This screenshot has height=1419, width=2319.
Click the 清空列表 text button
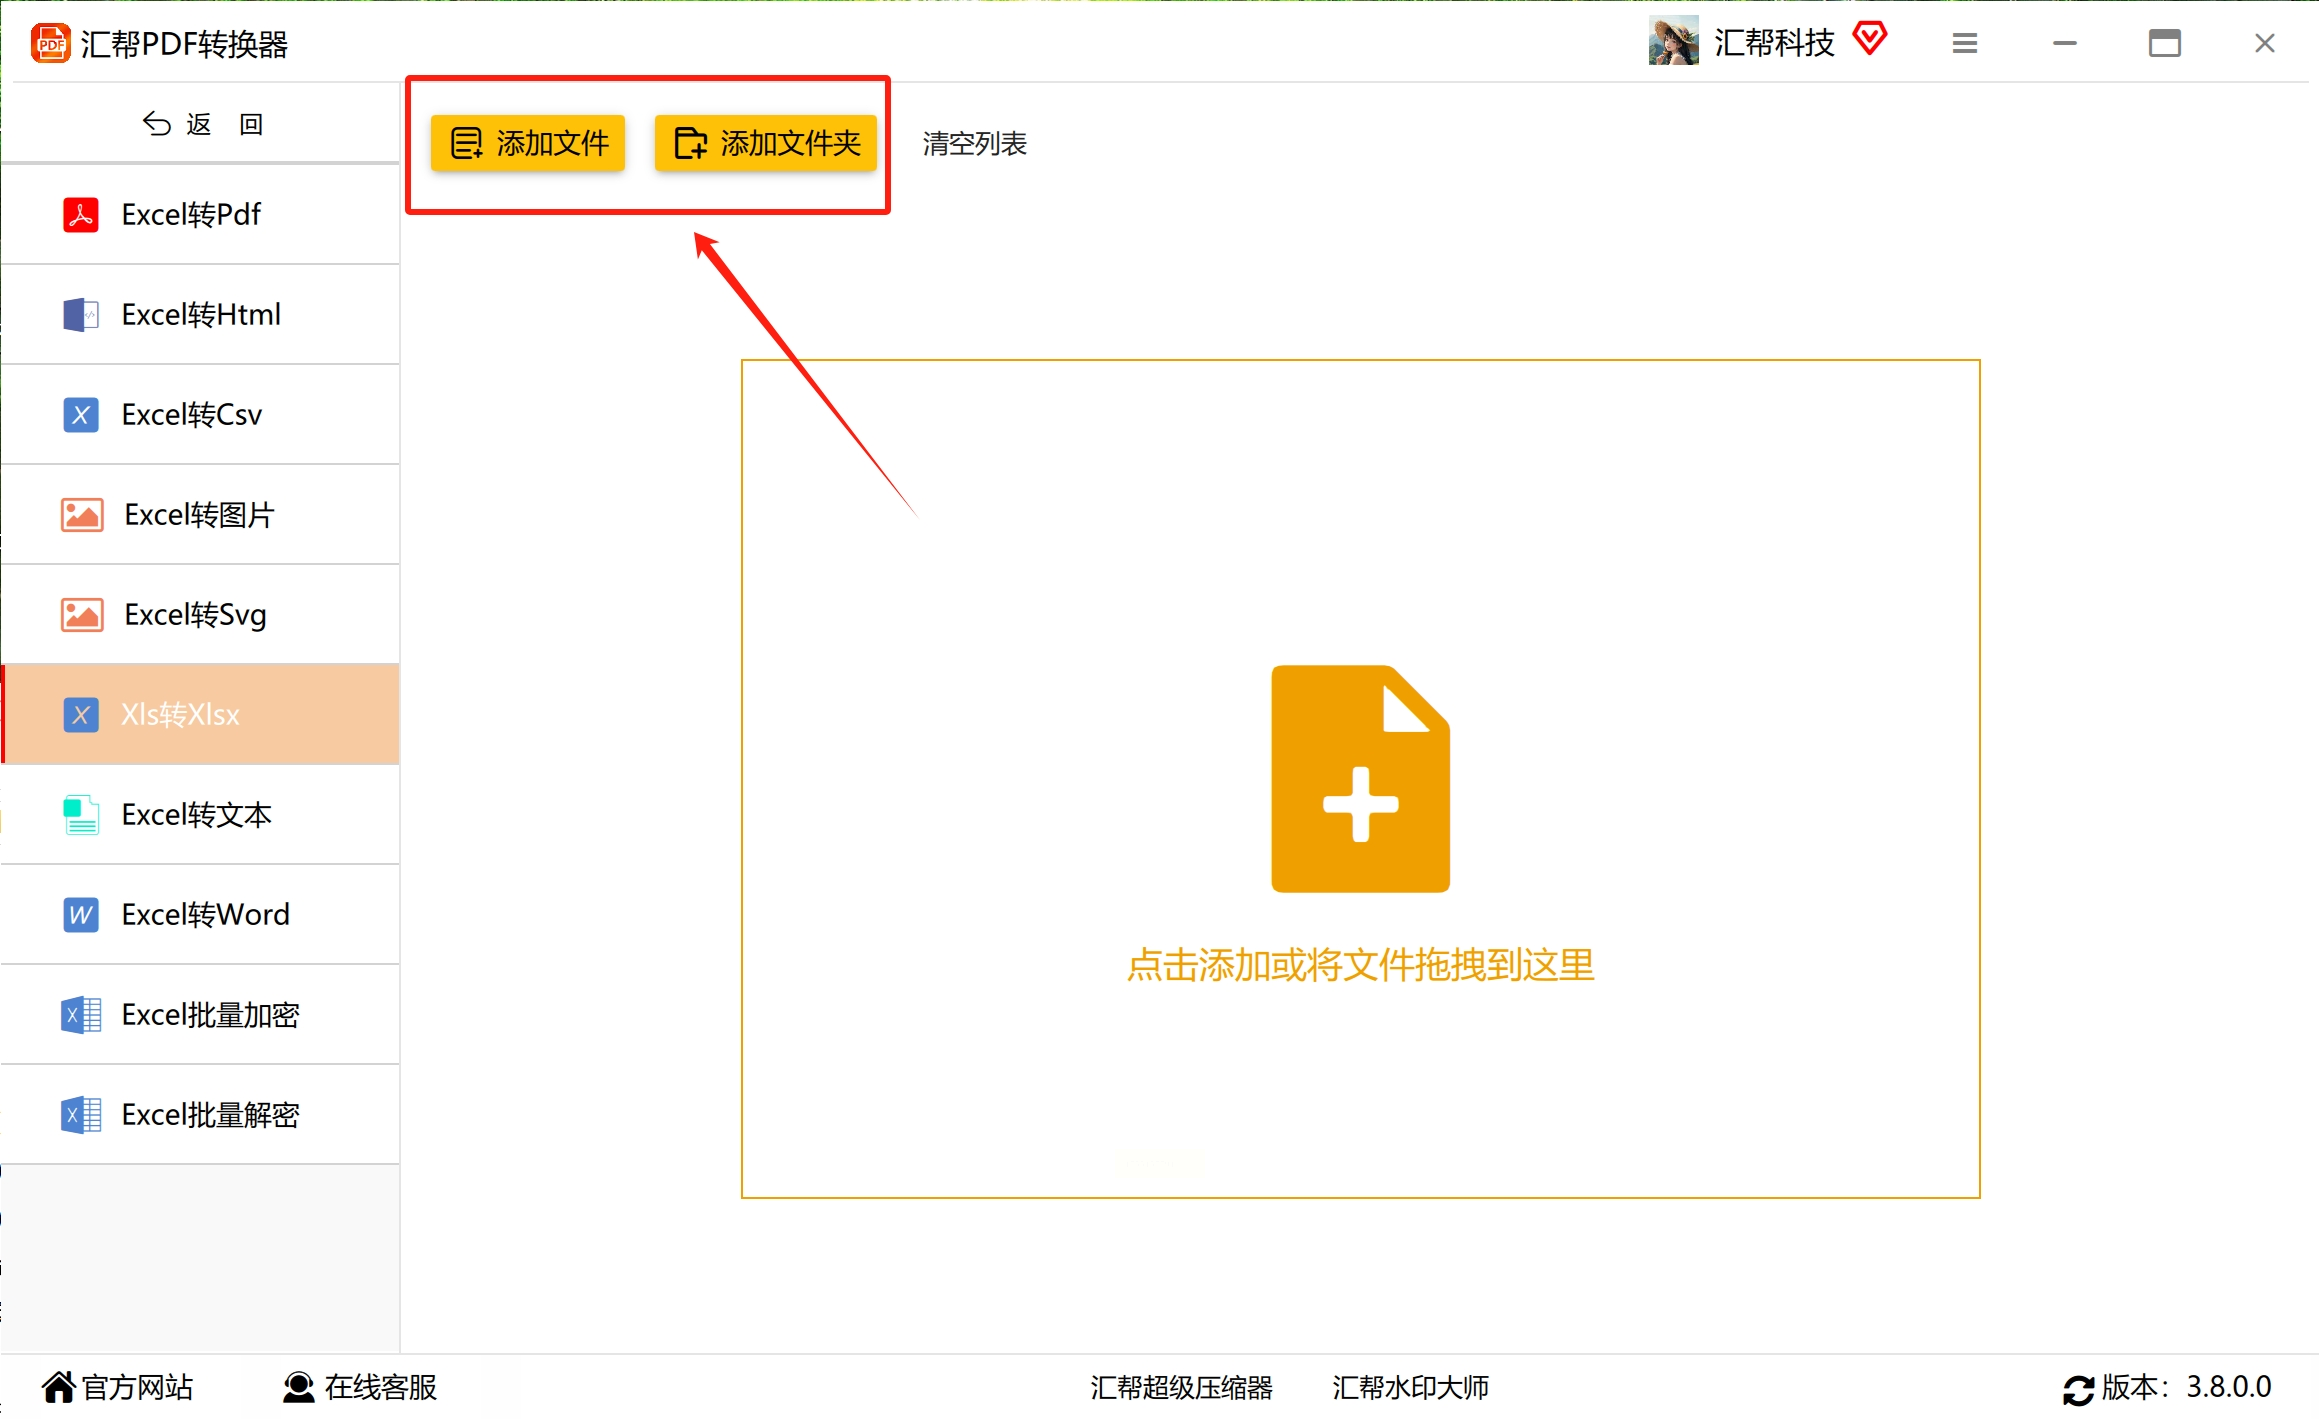974,144
